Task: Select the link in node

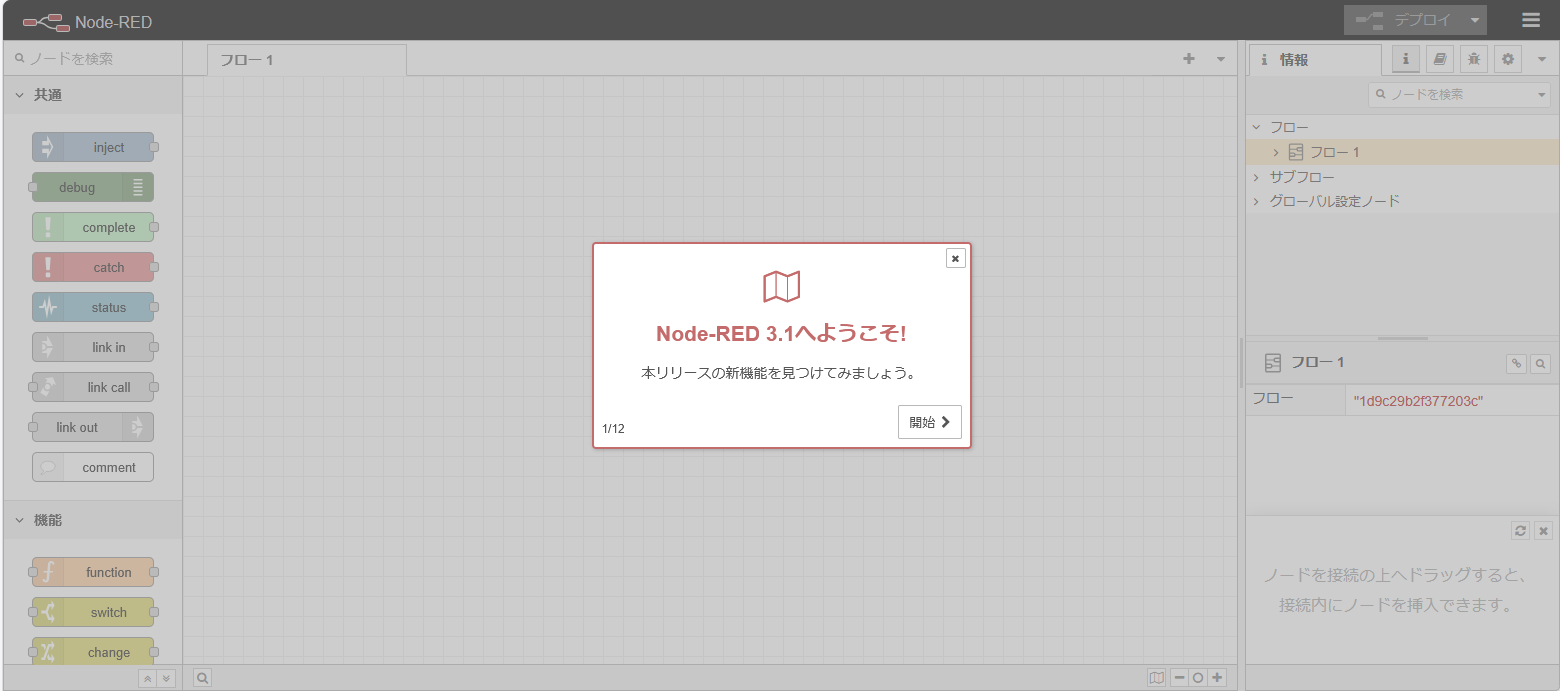Action: (x=93, y=347)
